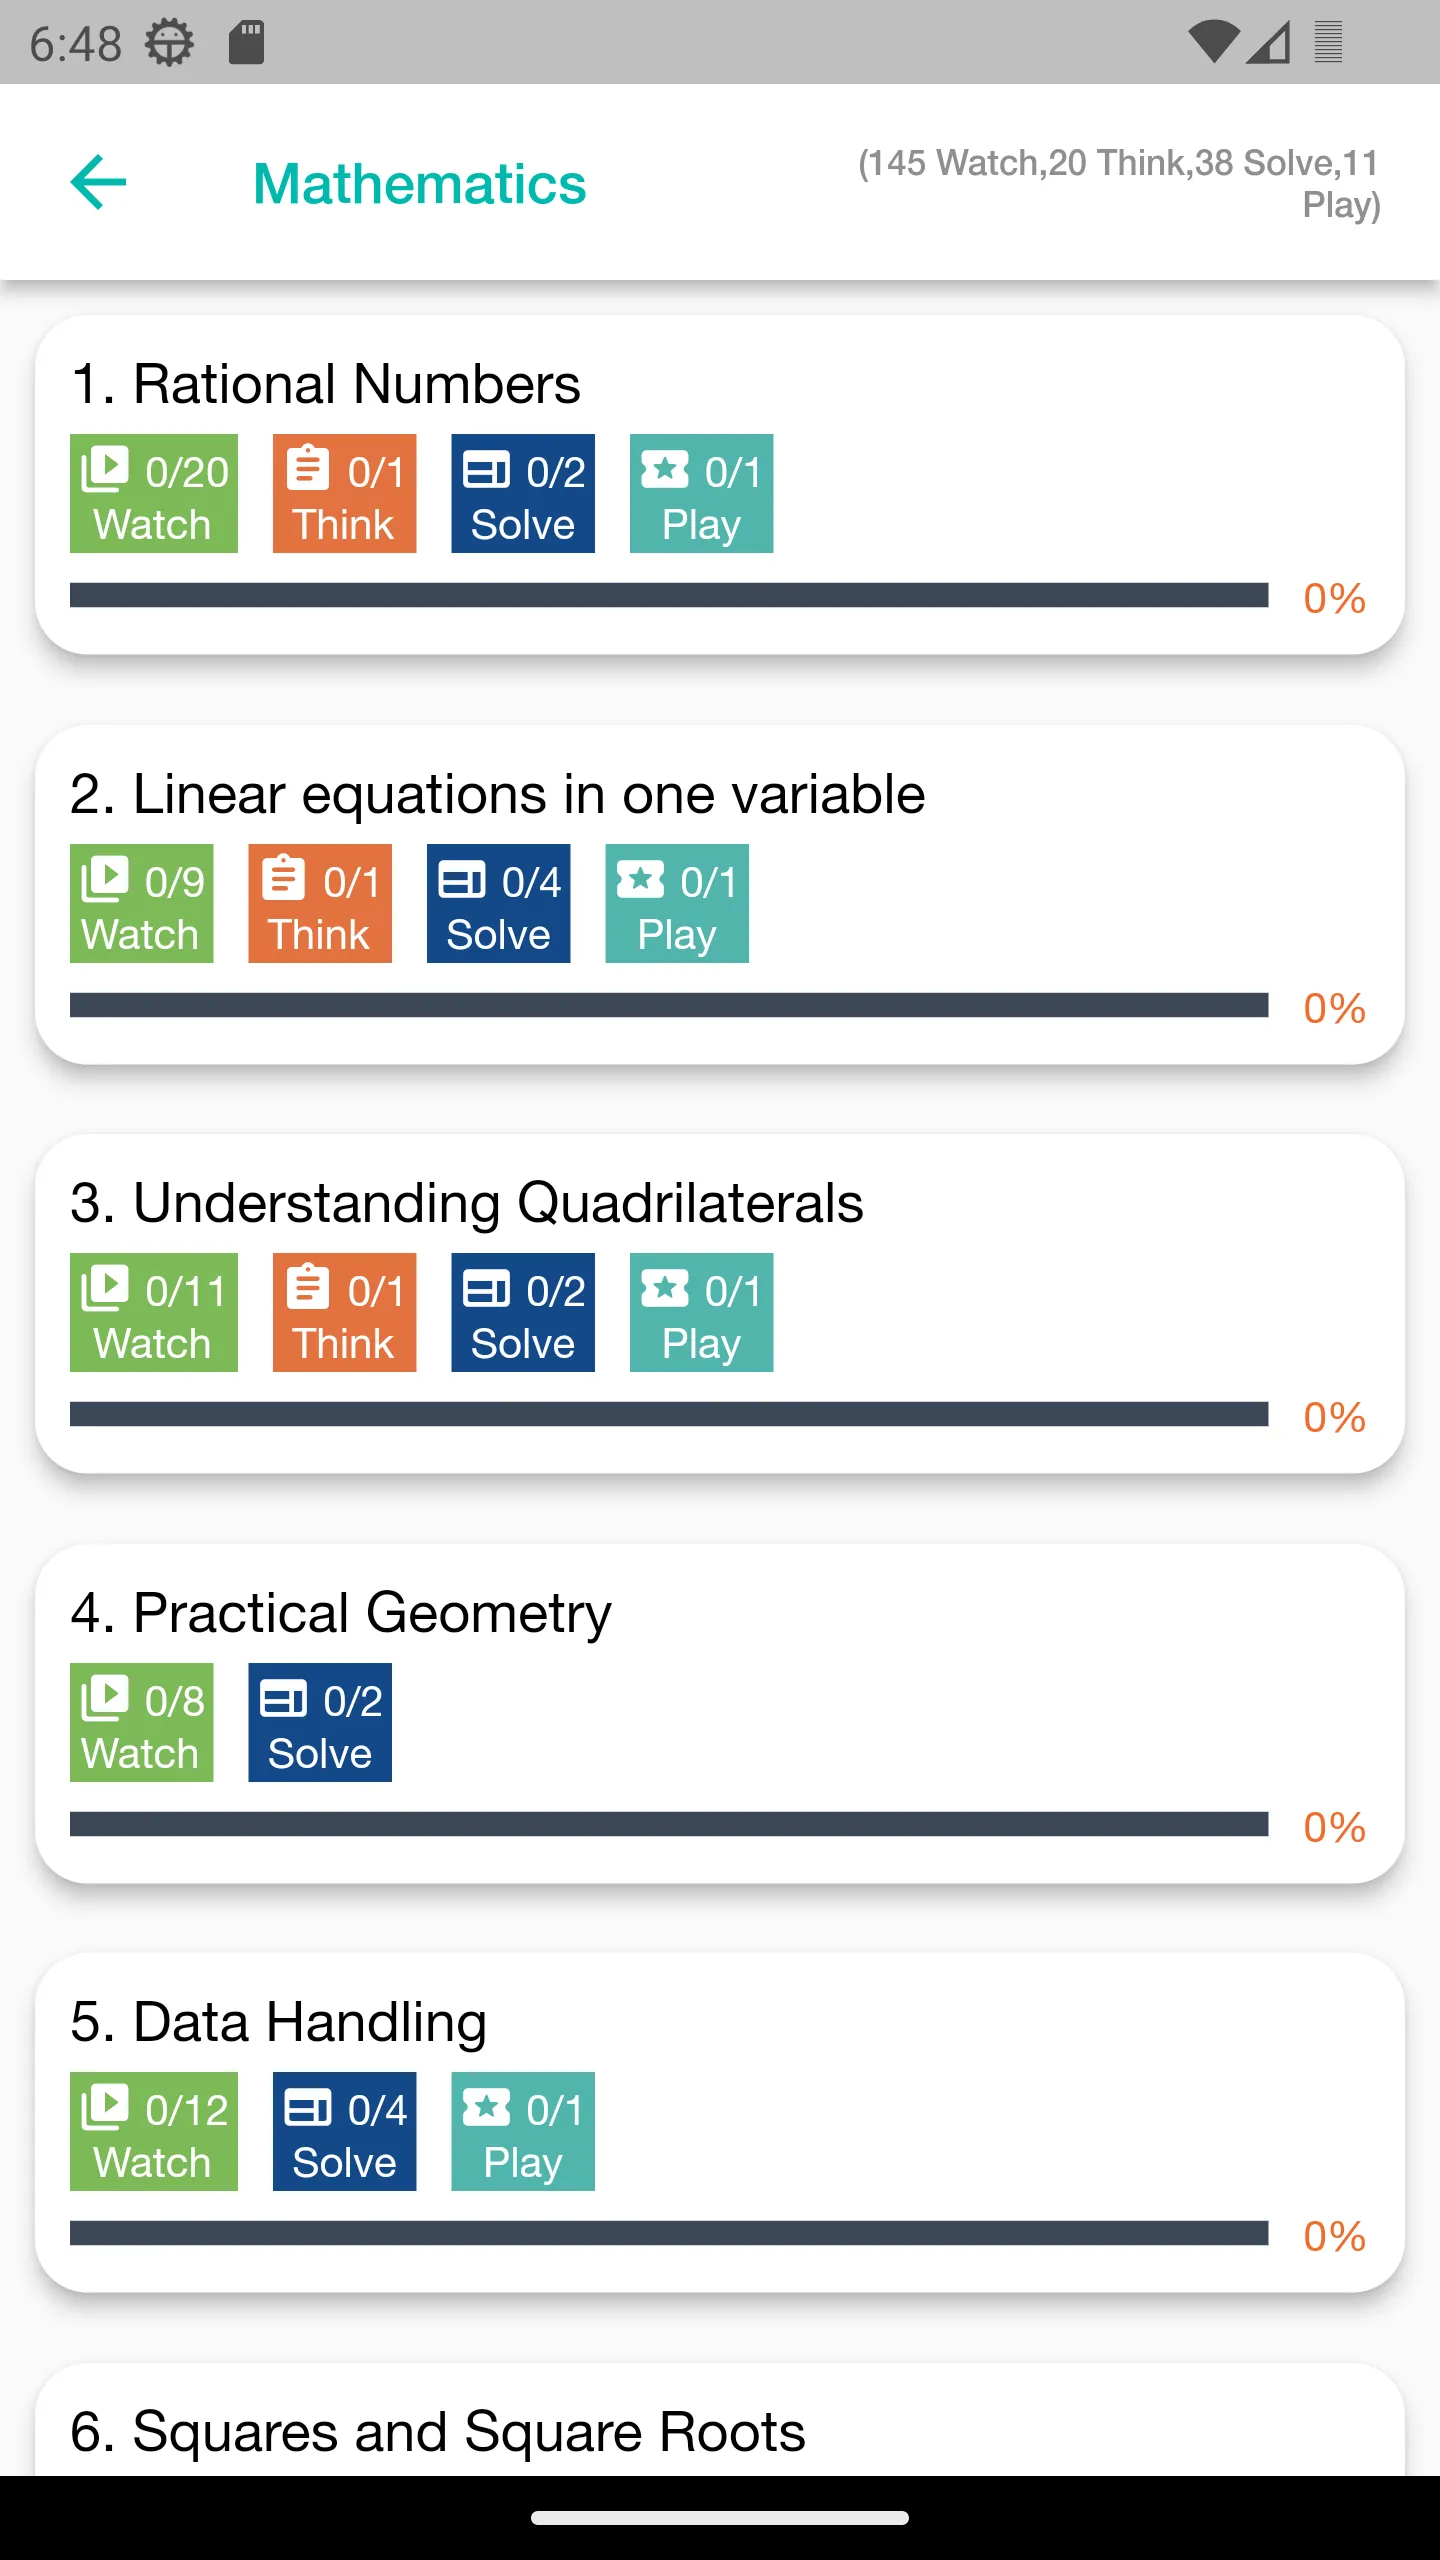The width and height of the screenshot is (1440, 2560).
Task: Open Think activity for Understanding Quadrilaterals
Action: [x=344, y=1312]
